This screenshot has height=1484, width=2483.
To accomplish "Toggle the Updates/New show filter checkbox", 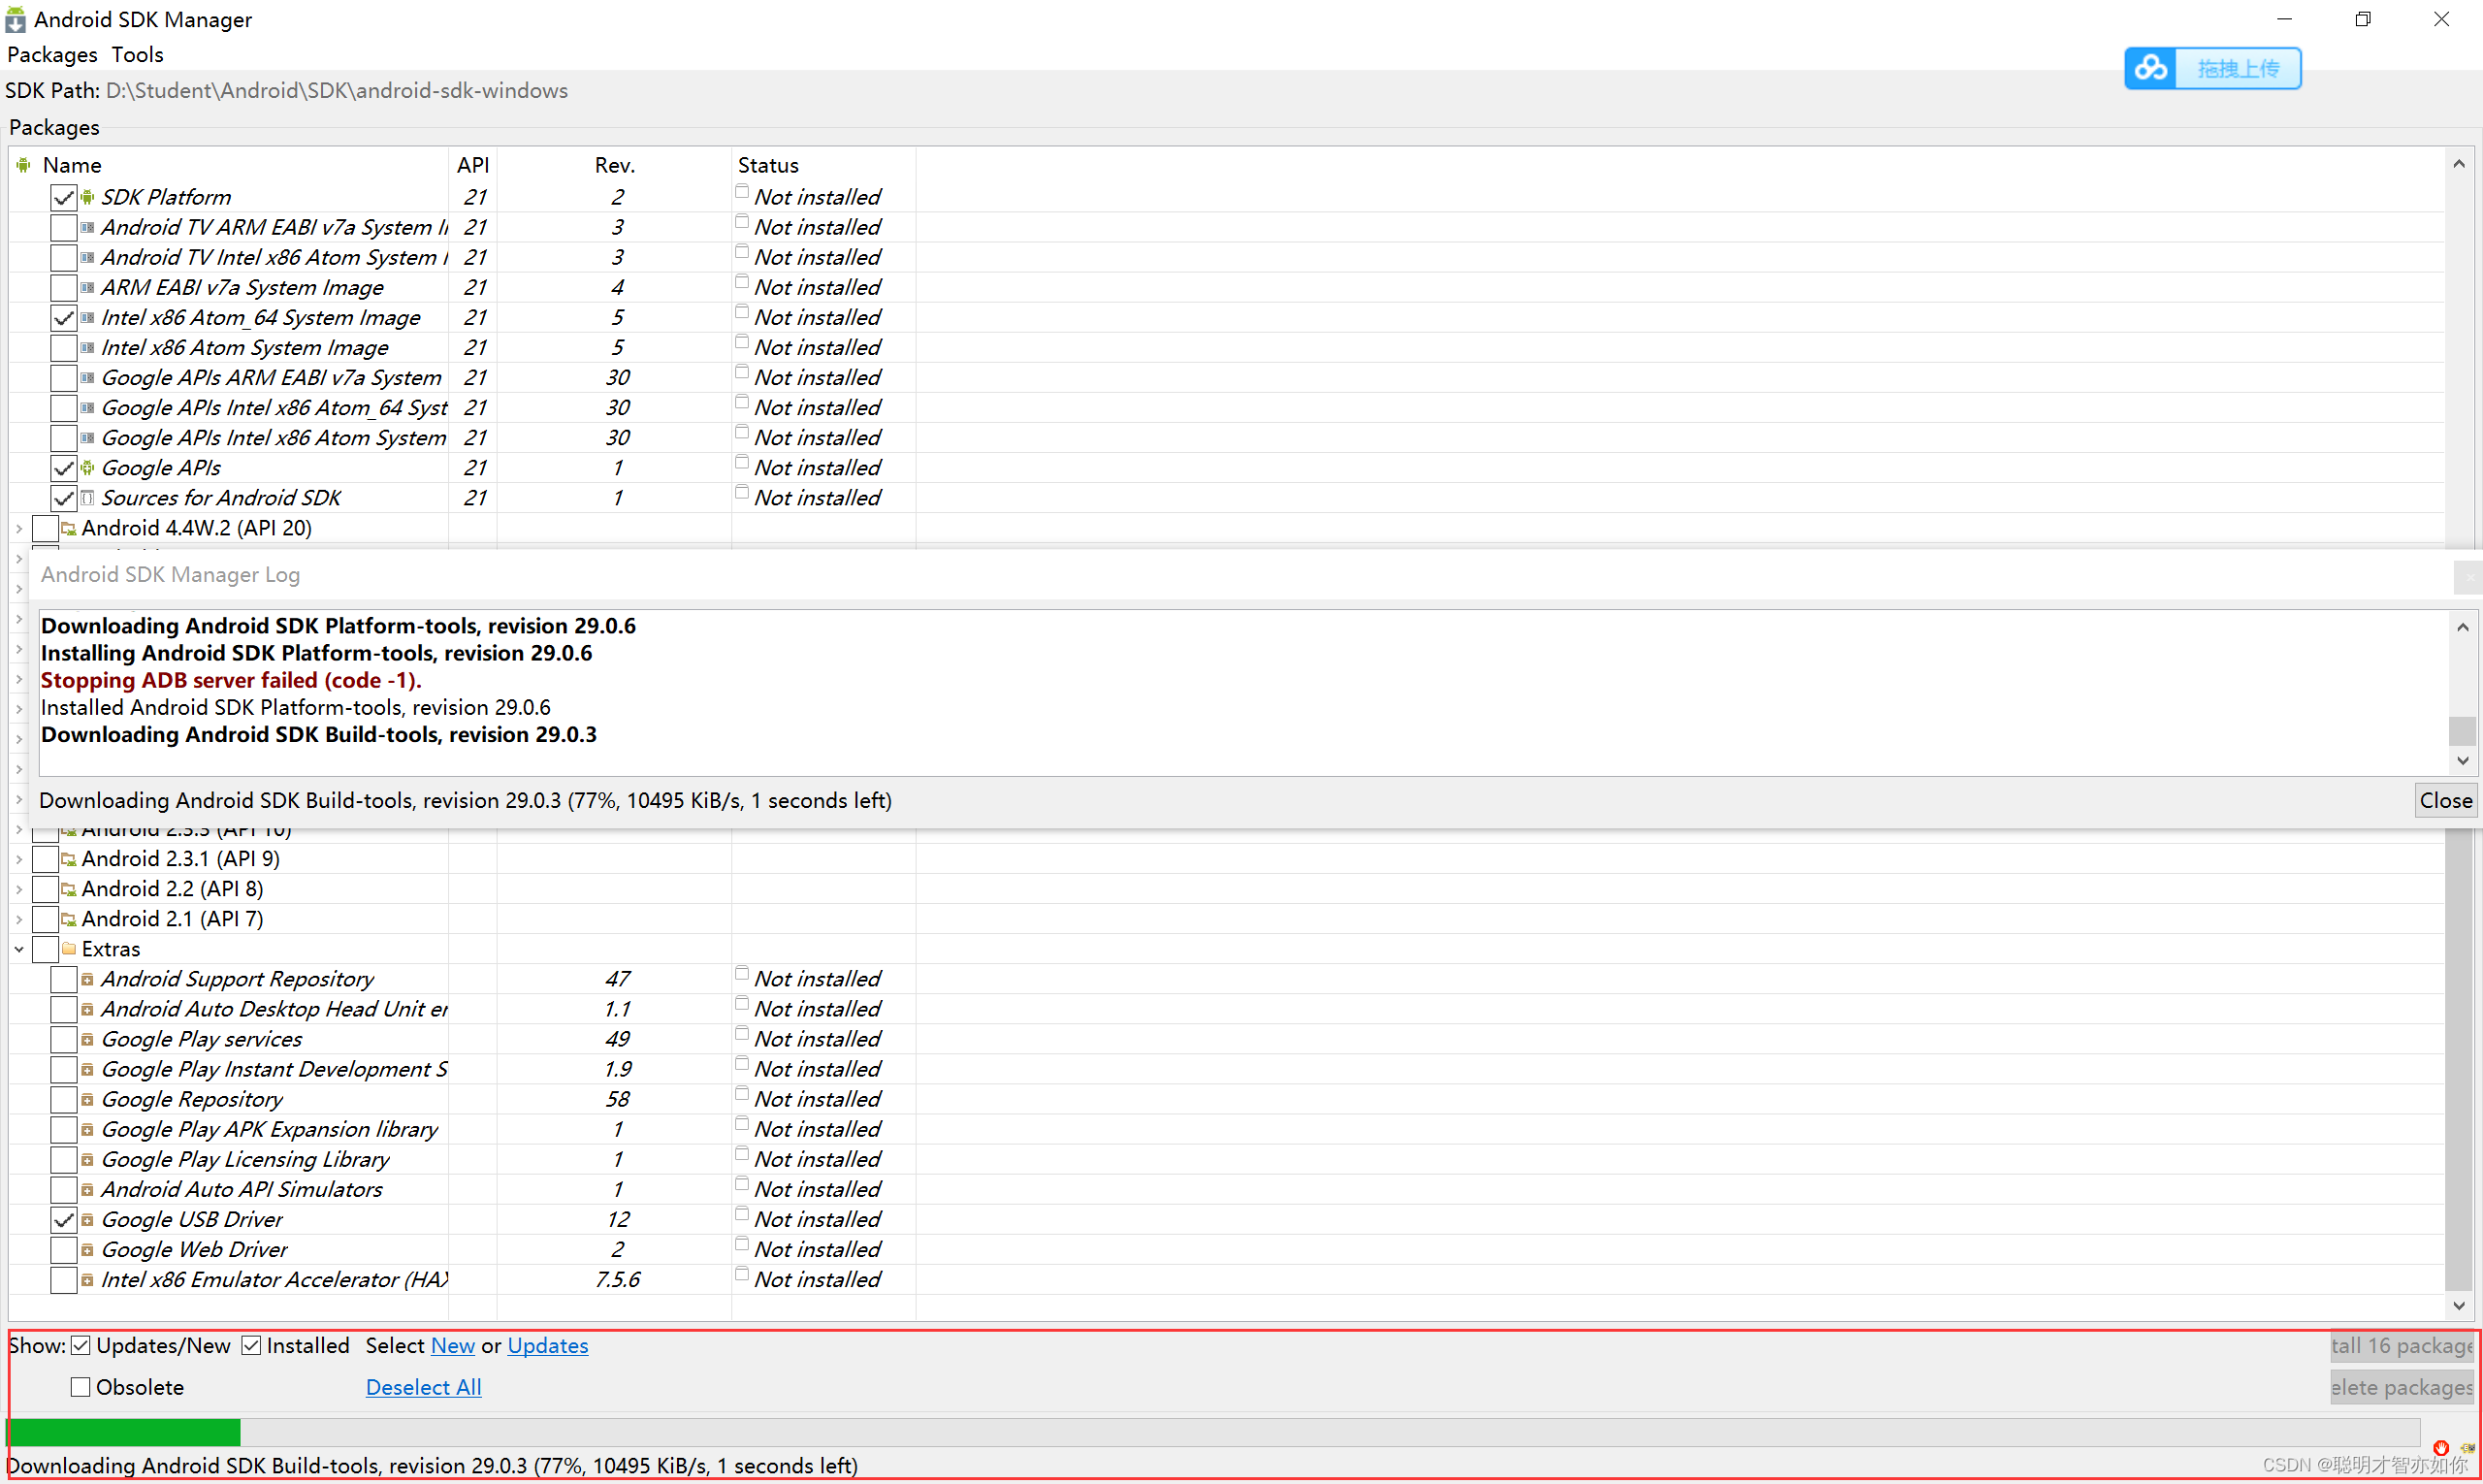I will (x=81, y=1346).
